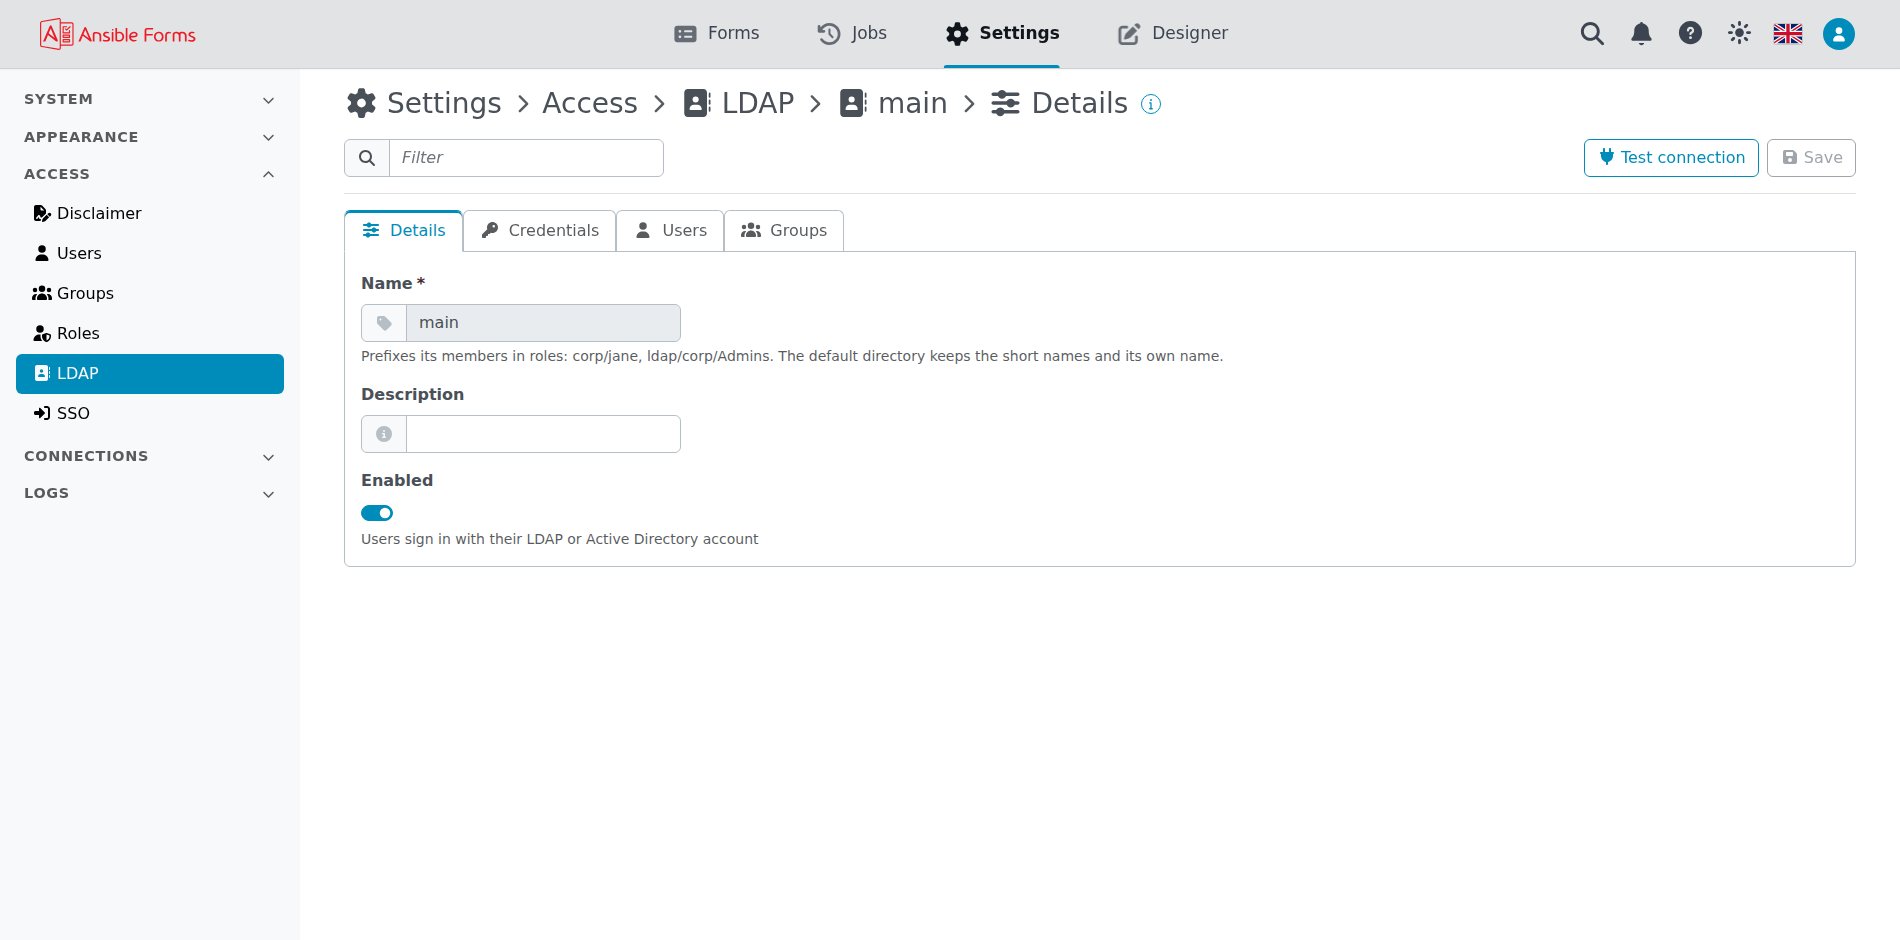Expand the APPEARANCE sidebar section
The height and width of the screenshot is (940, 1900).
[x=150, y=137]
